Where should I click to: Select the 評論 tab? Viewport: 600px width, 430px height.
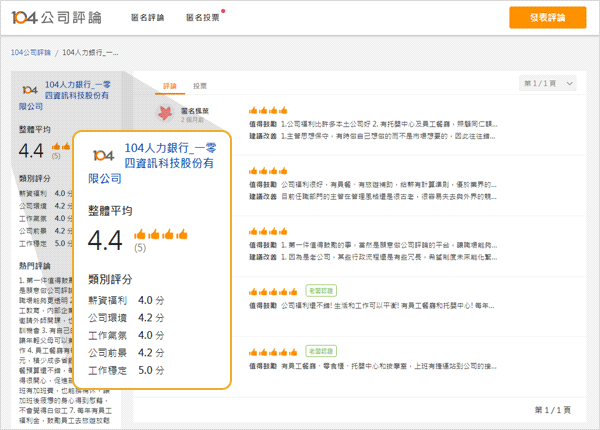170,86
